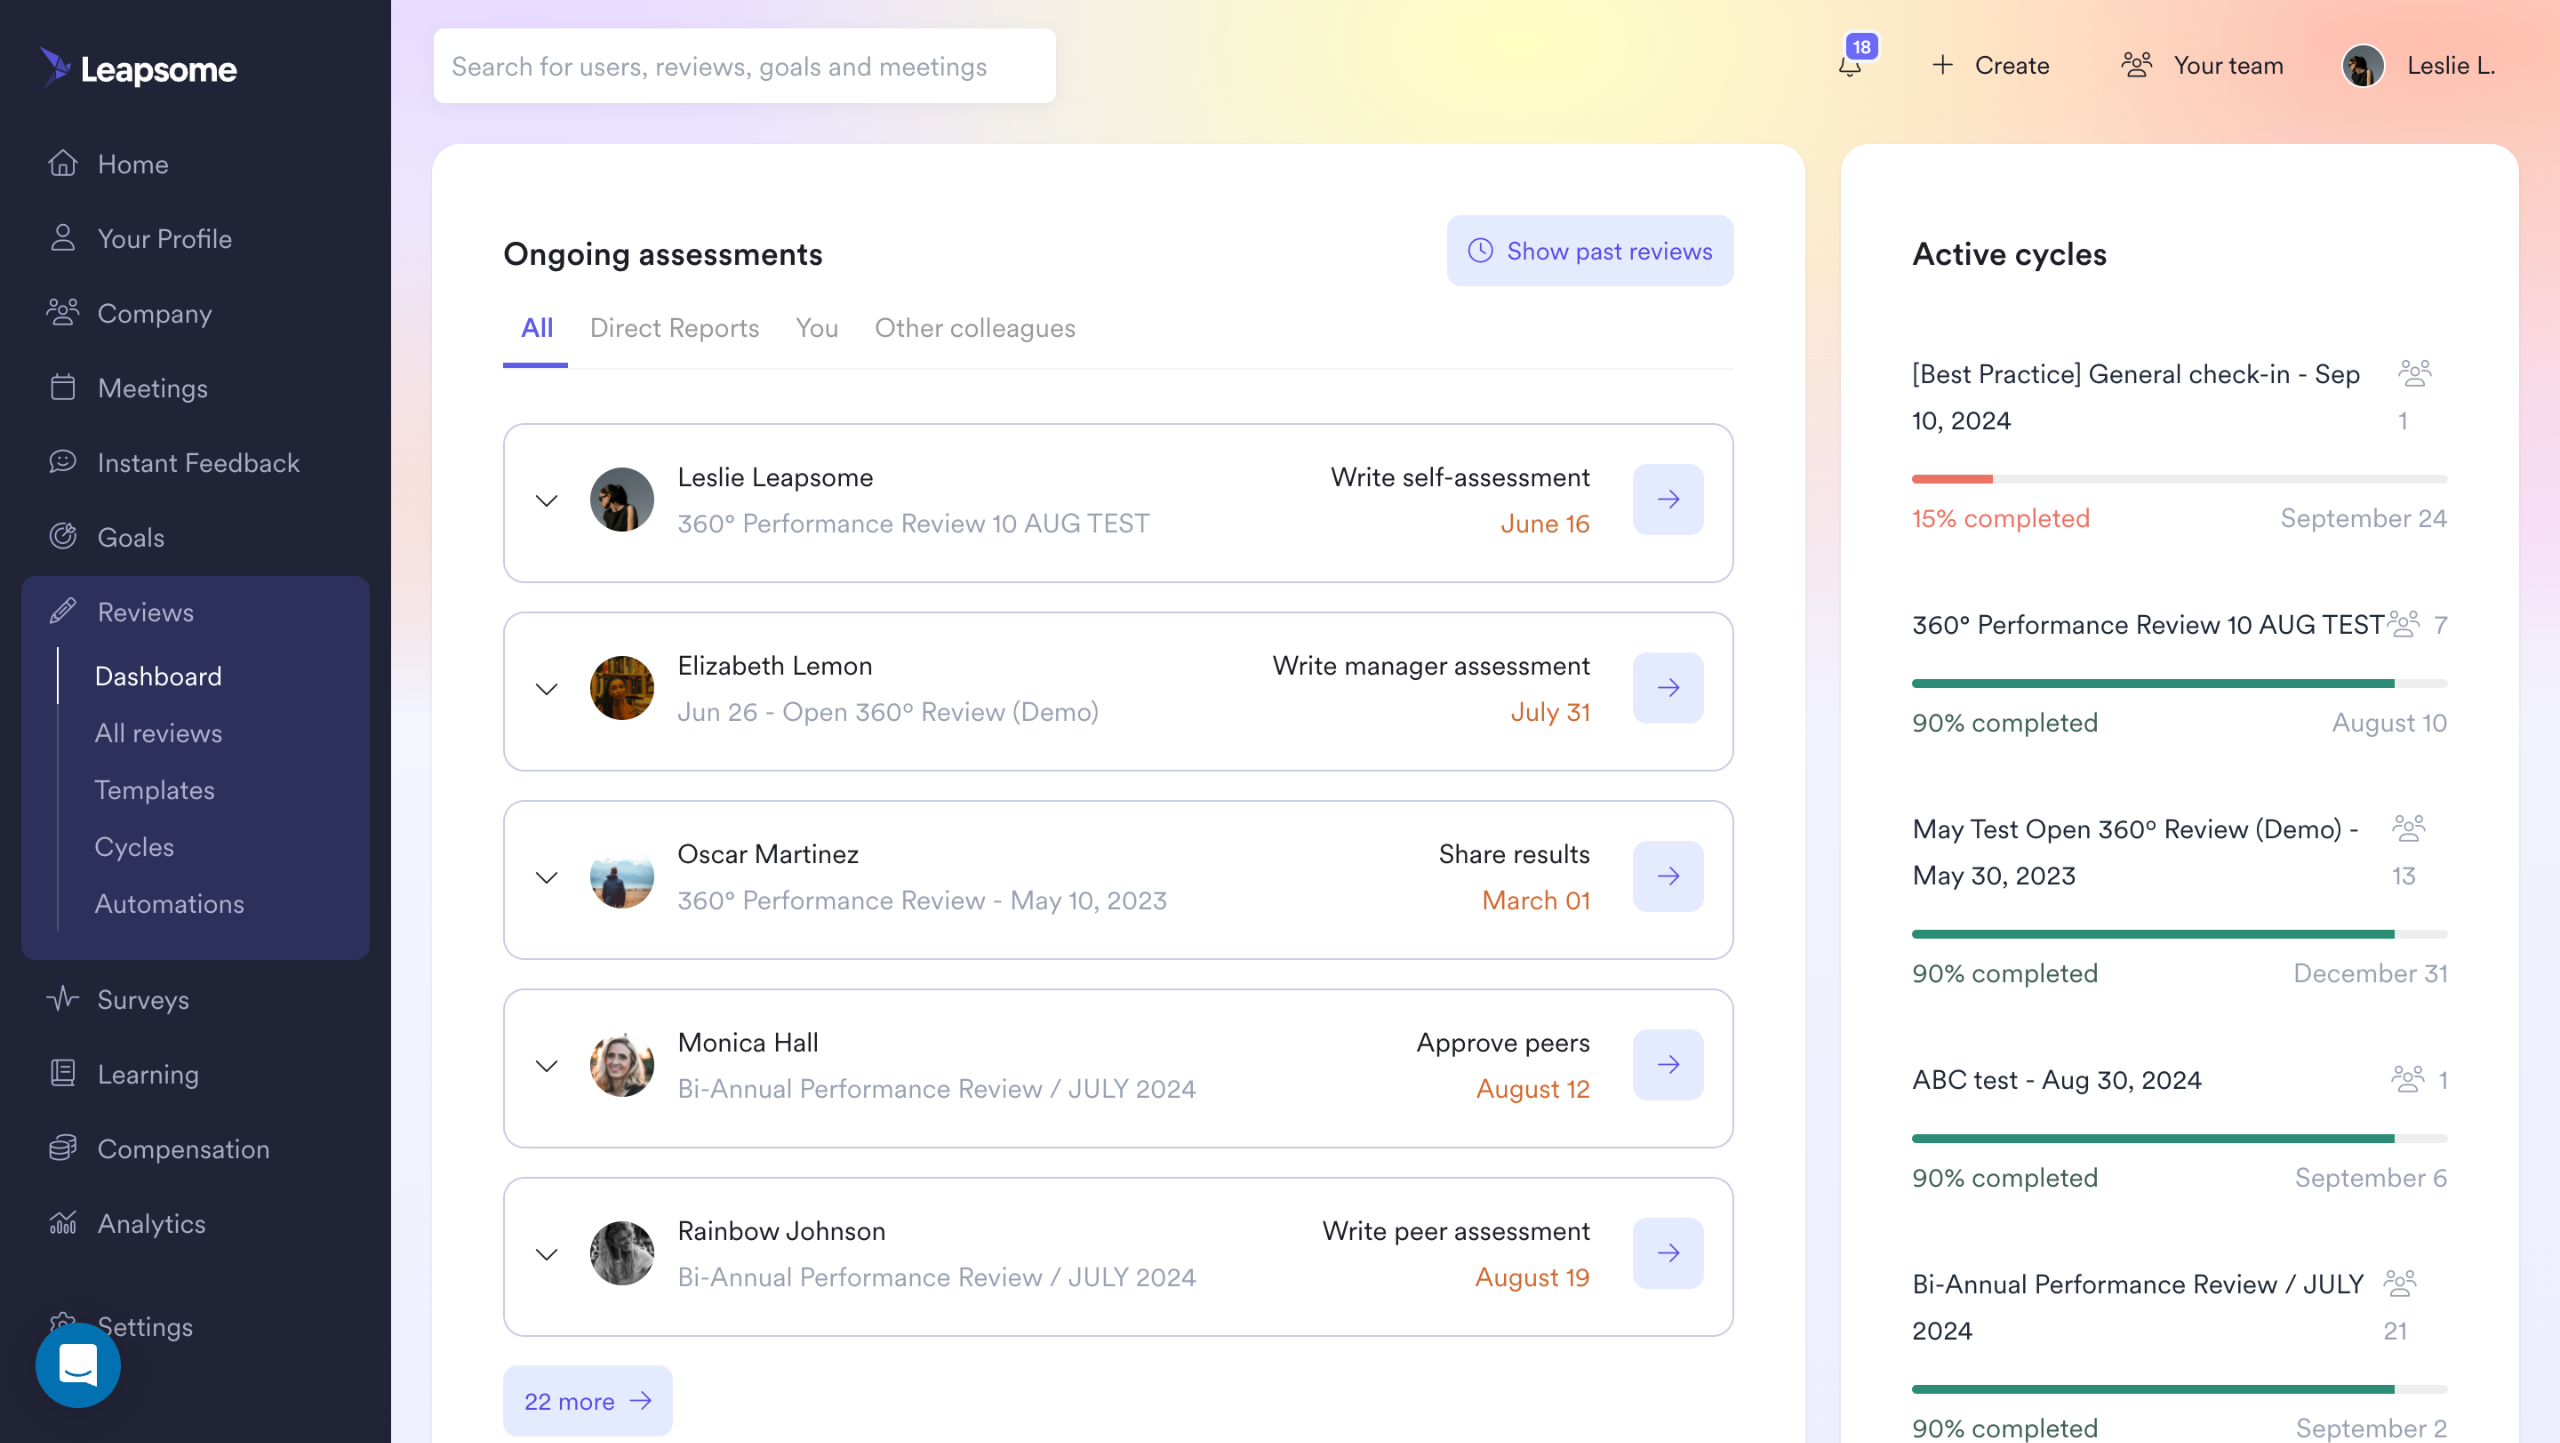
Task: Click the 22 more link
Action: point(587,1401)
